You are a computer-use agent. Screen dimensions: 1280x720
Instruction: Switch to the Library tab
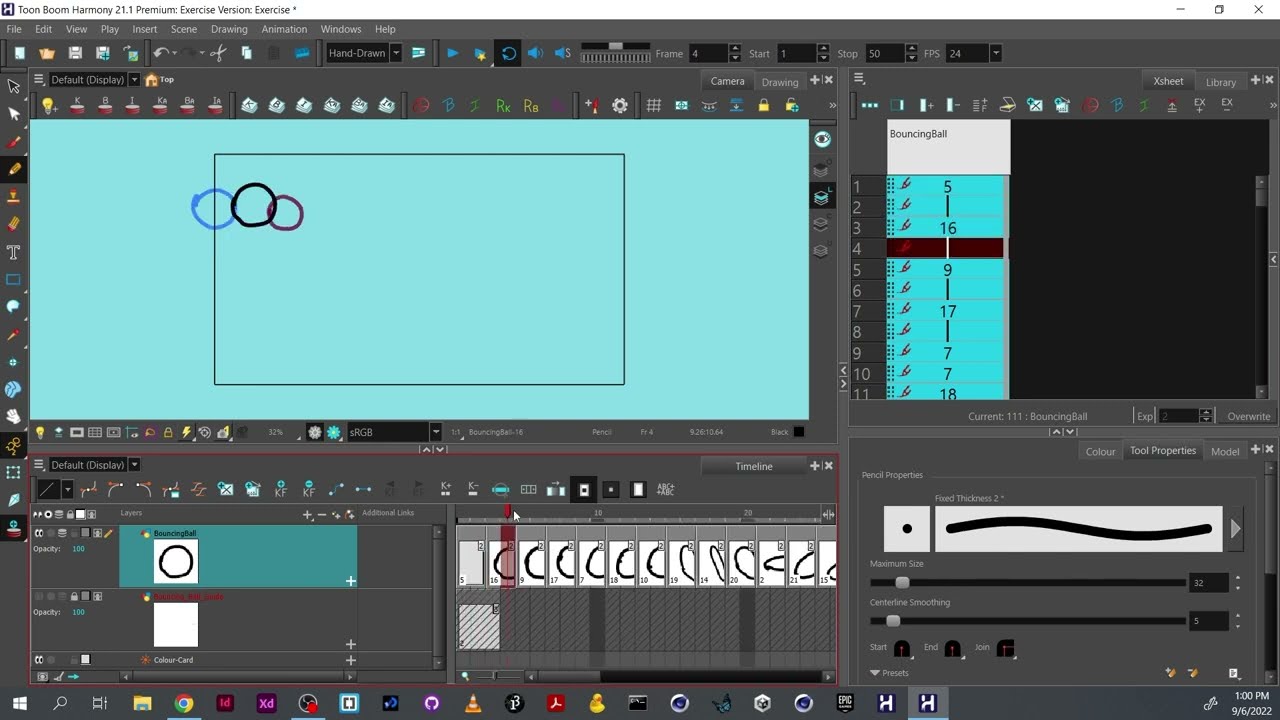(1220, 82)
